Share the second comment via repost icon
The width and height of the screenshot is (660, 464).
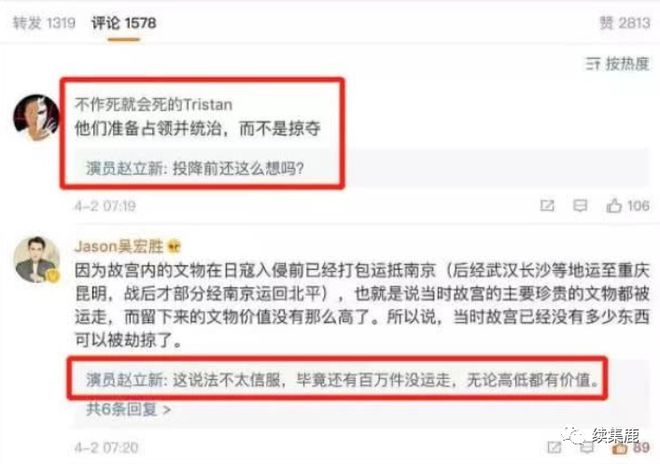554,448
